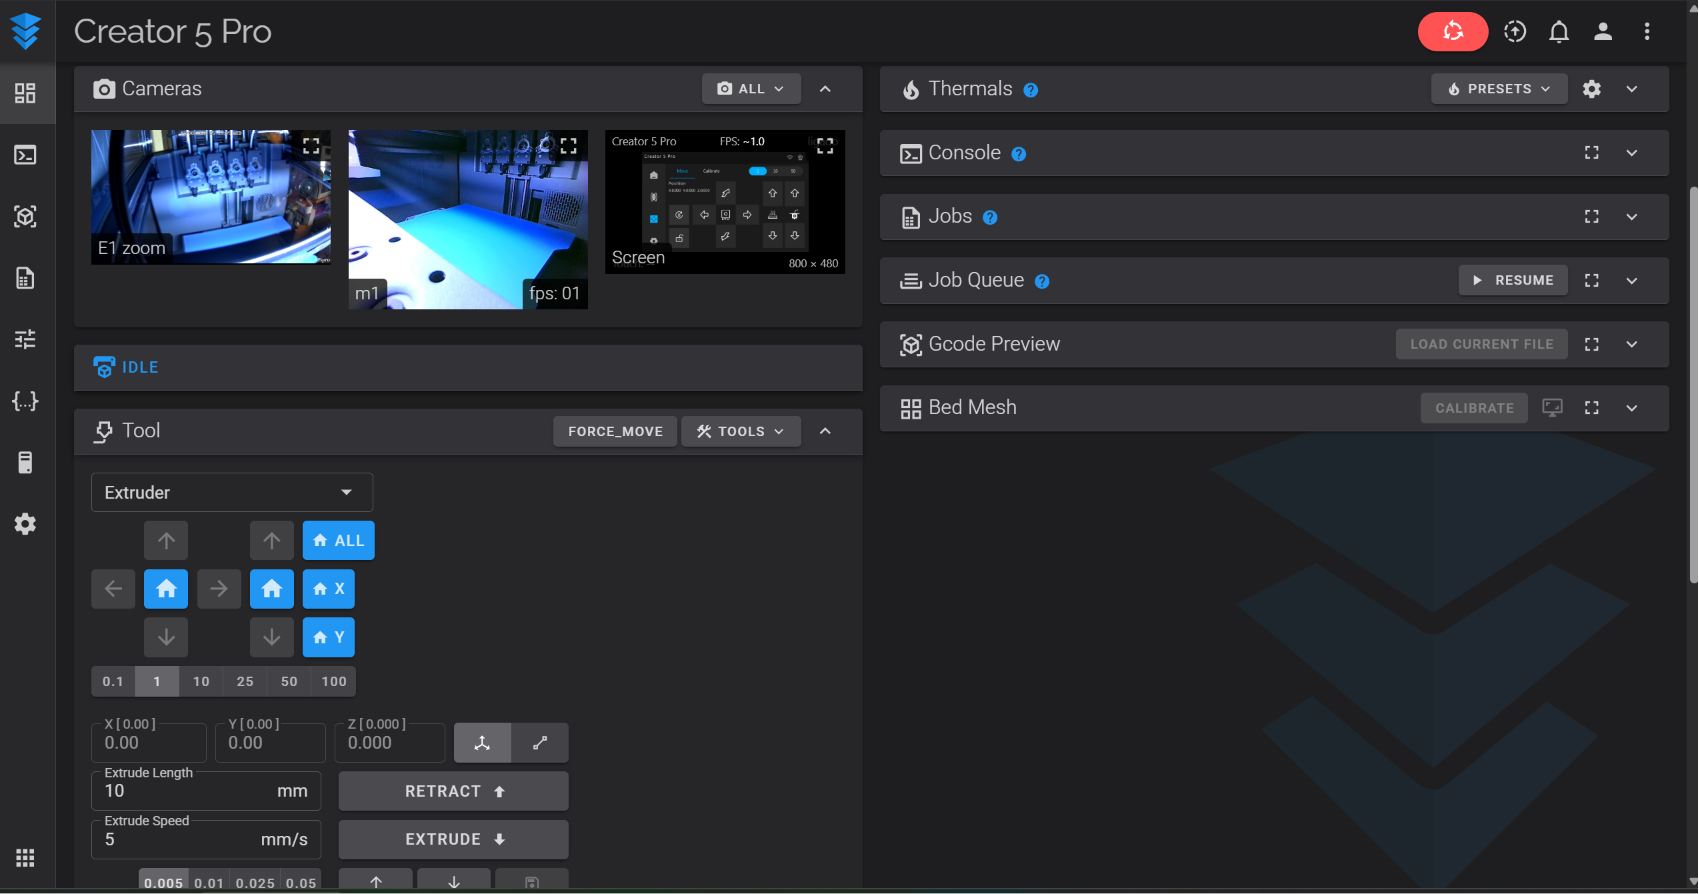The width and height of the screenshot is (1699, 894).
Task: Expand the Console panel
Action: click(x=1632, y=153)
